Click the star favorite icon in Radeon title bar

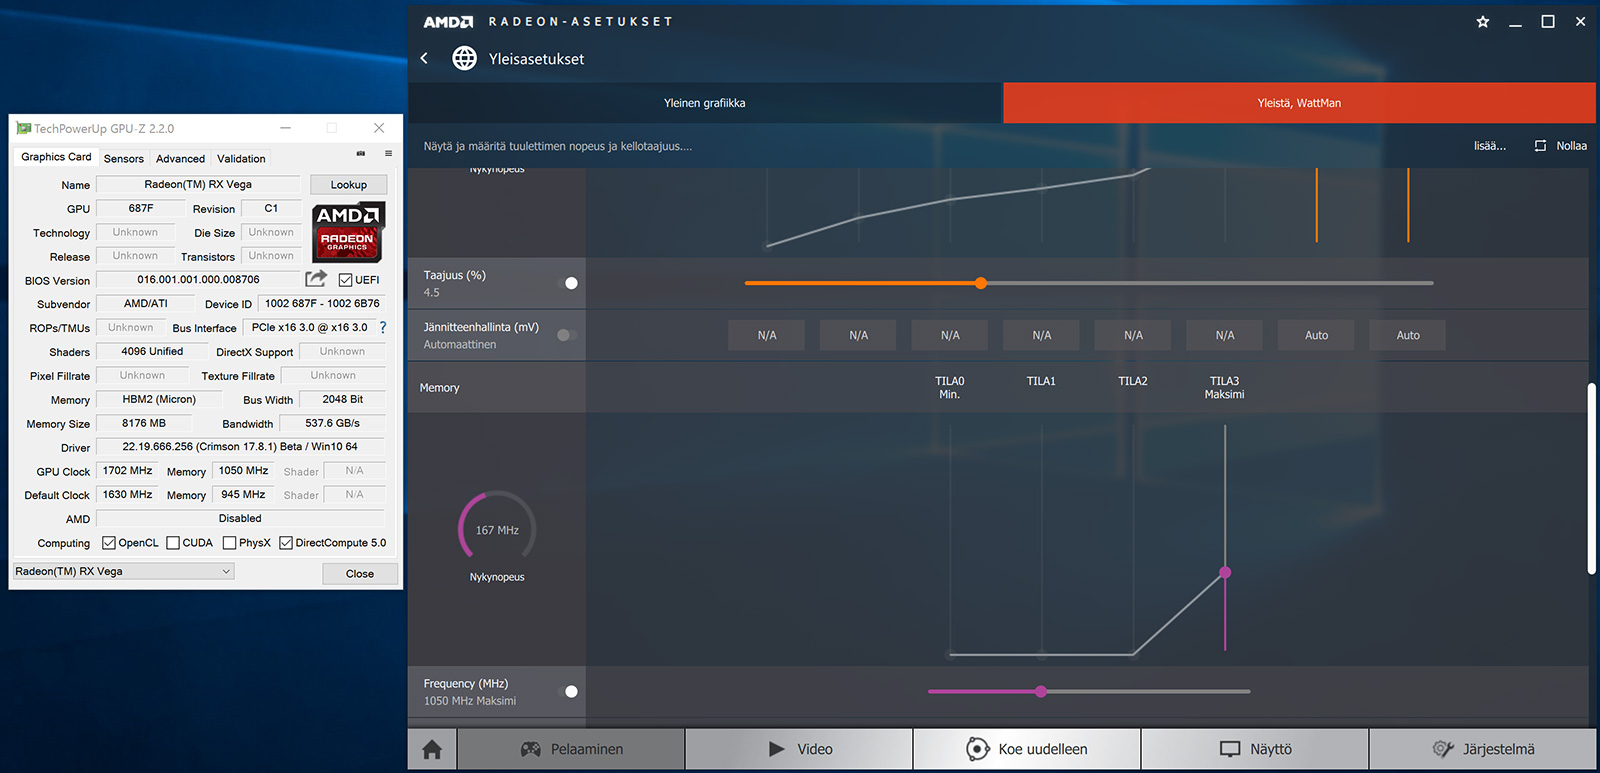tap(1483, 22)
